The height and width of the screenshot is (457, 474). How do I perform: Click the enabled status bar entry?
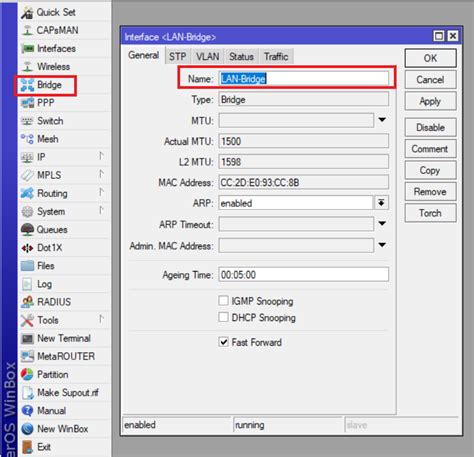pyautogui.click(x=177, y=425)
